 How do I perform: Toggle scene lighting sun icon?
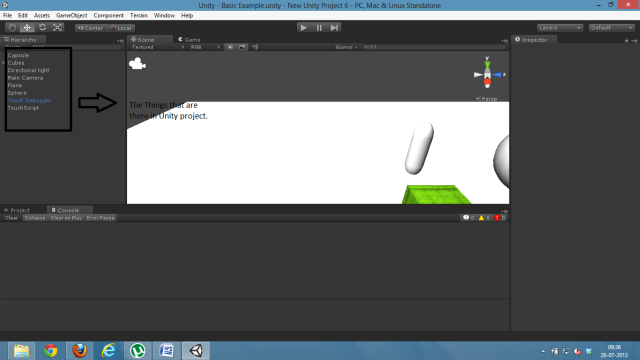pos(230,47)
